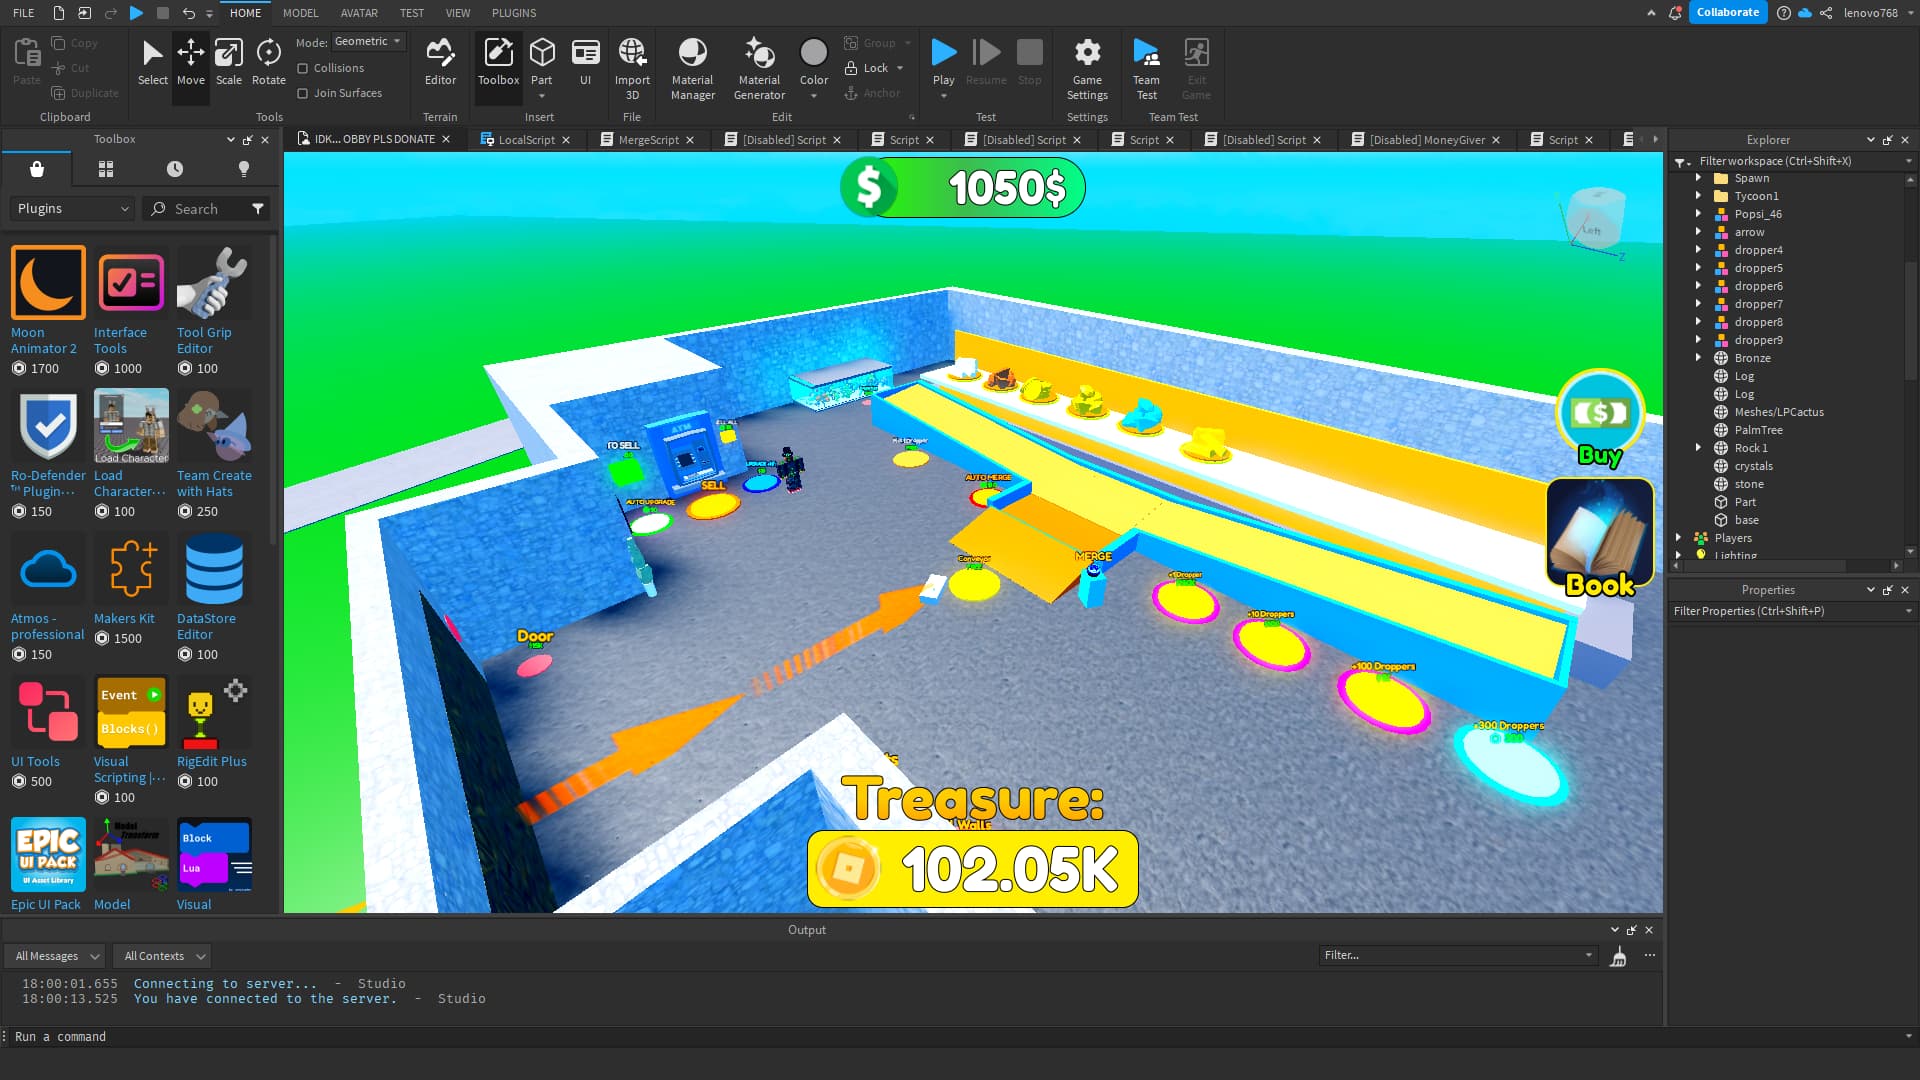Switch to the MergeScript tab
1920x1080 pixels.
(x=647, y=140)
